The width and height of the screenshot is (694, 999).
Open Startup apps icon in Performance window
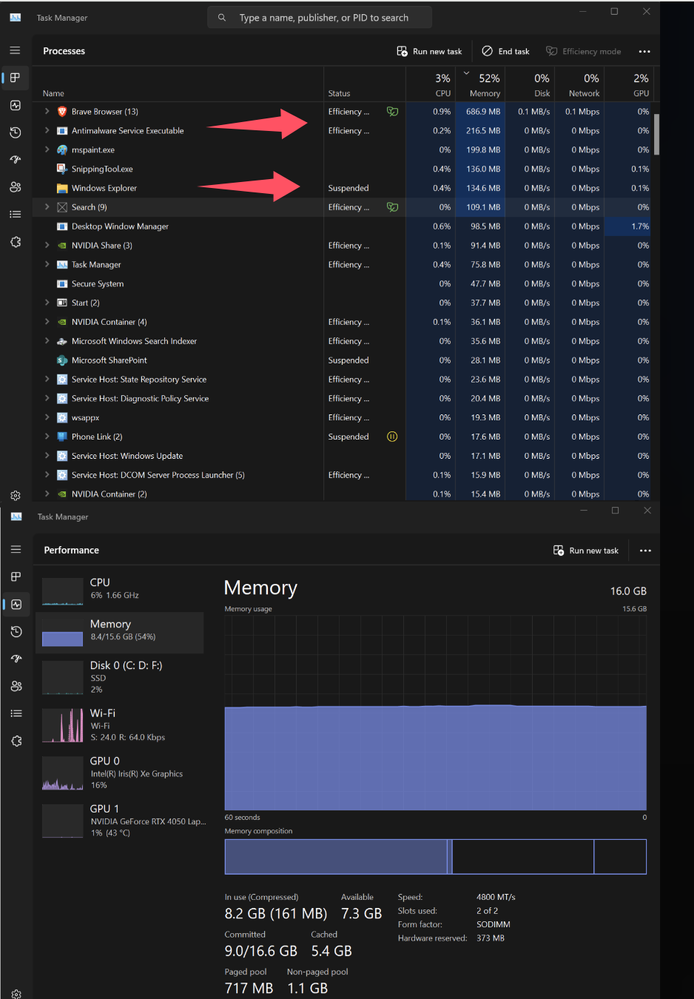[16, 659]
